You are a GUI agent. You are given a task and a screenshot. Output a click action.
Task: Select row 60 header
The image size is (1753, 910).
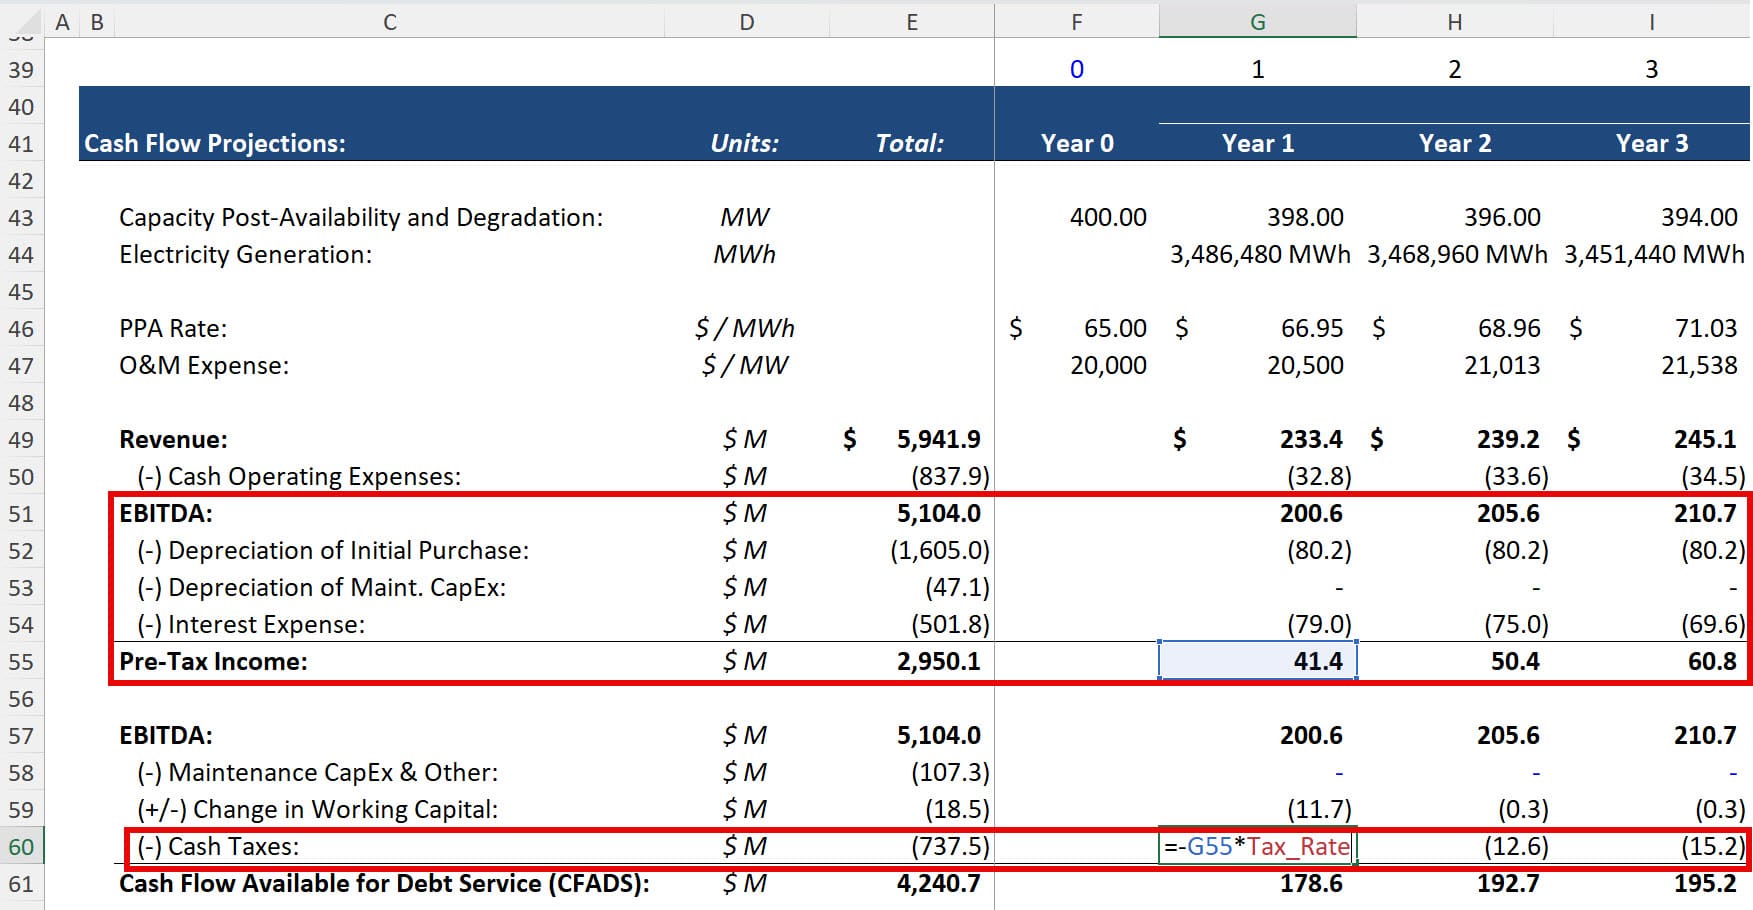point(20,846)
